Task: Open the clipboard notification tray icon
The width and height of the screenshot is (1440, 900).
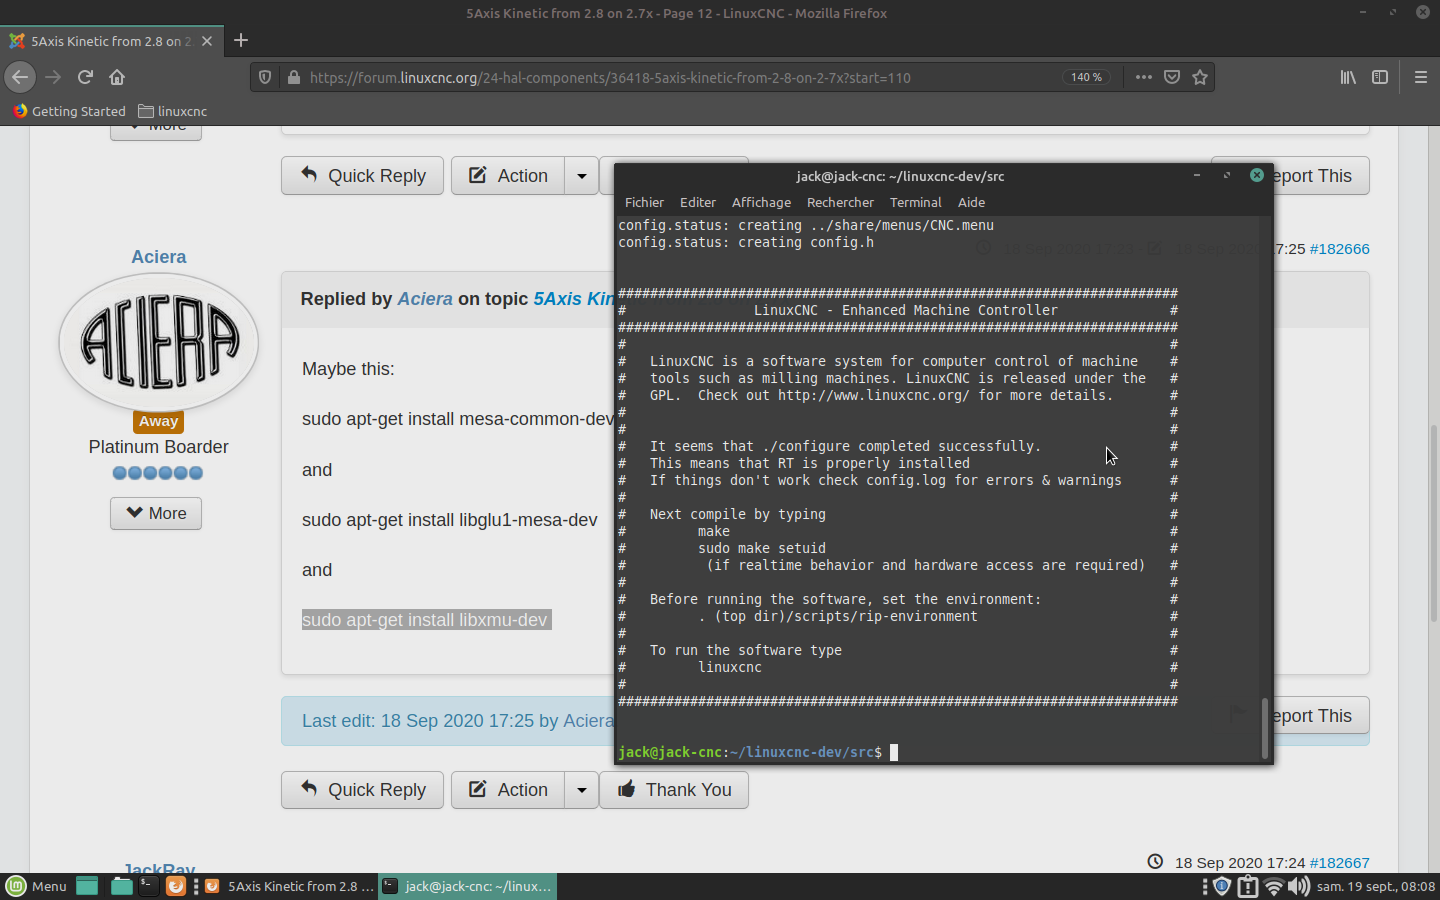Action: [1247, 886]
